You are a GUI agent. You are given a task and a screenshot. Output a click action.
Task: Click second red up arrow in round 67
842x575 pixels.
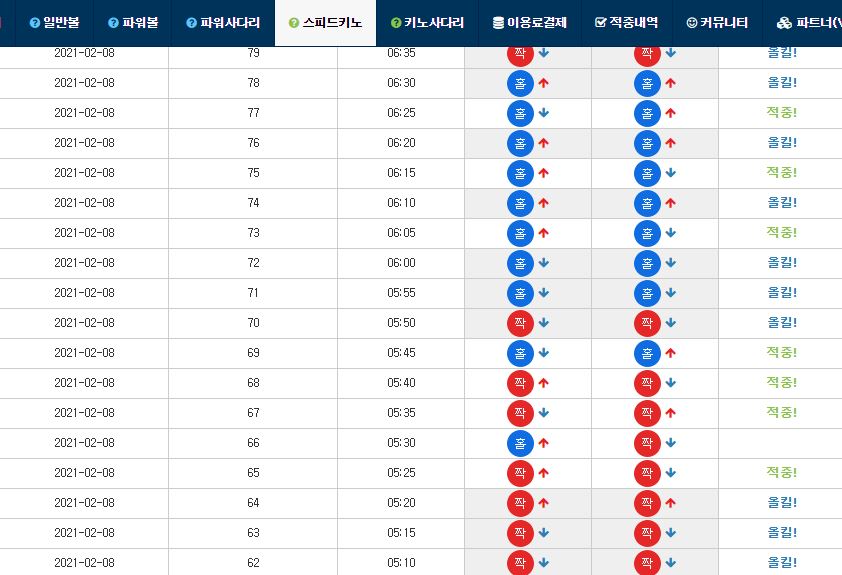tap(671, 413)
